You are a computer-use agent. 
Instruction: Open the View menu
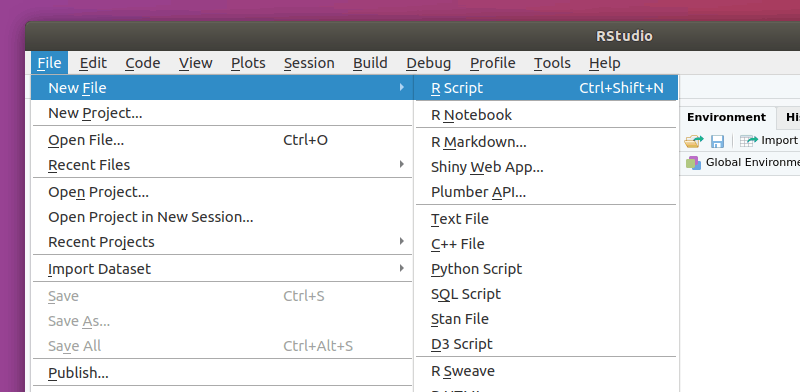pos(195,63)
